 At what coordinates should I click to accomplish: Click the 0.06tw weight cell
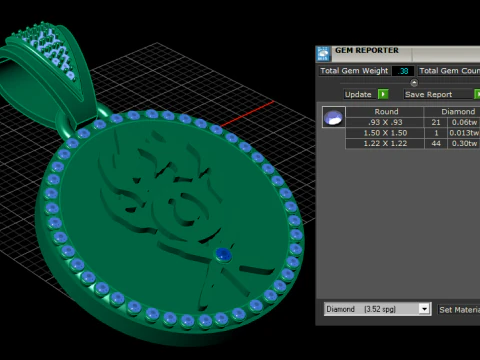tap(464, 122)
